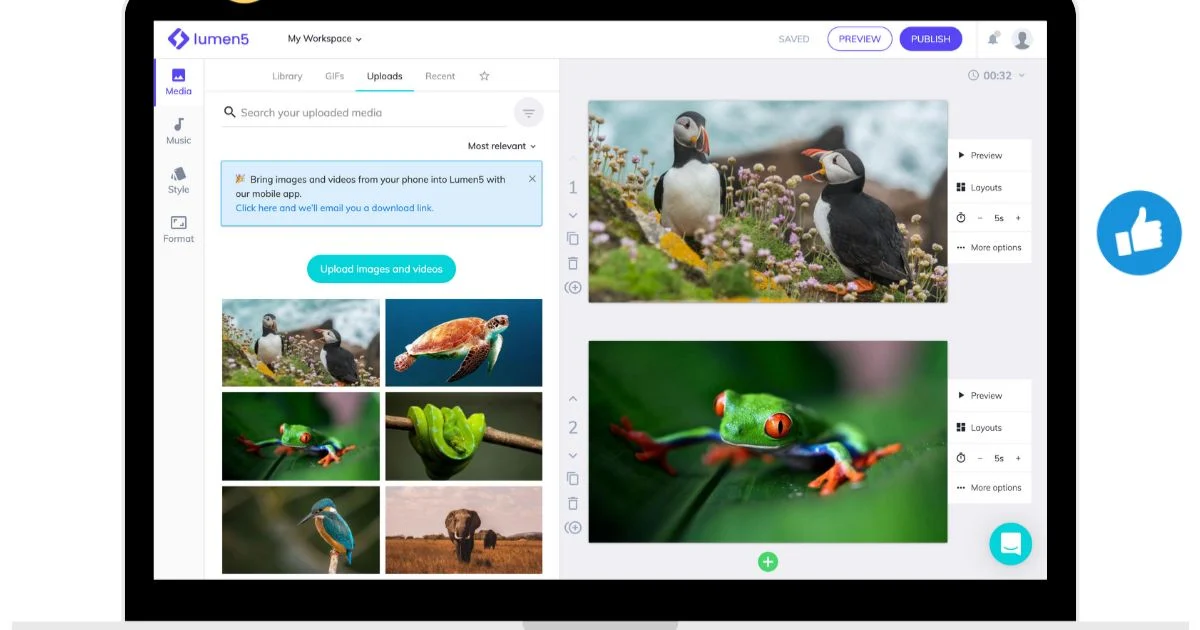Open the Music panel in sidebar
1200x630 pixels.
178,131
